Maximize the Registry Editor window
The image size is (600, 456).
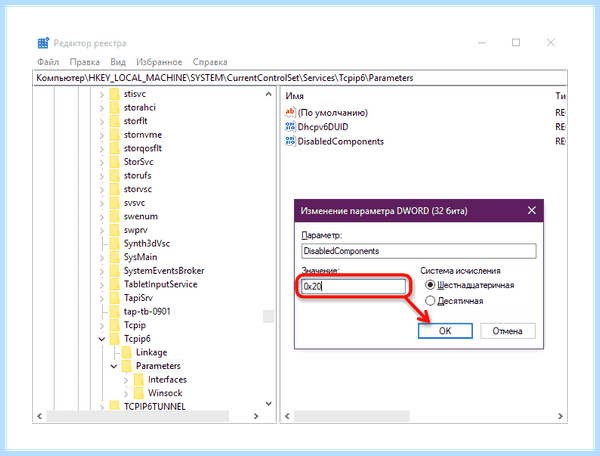click(516, 42)
